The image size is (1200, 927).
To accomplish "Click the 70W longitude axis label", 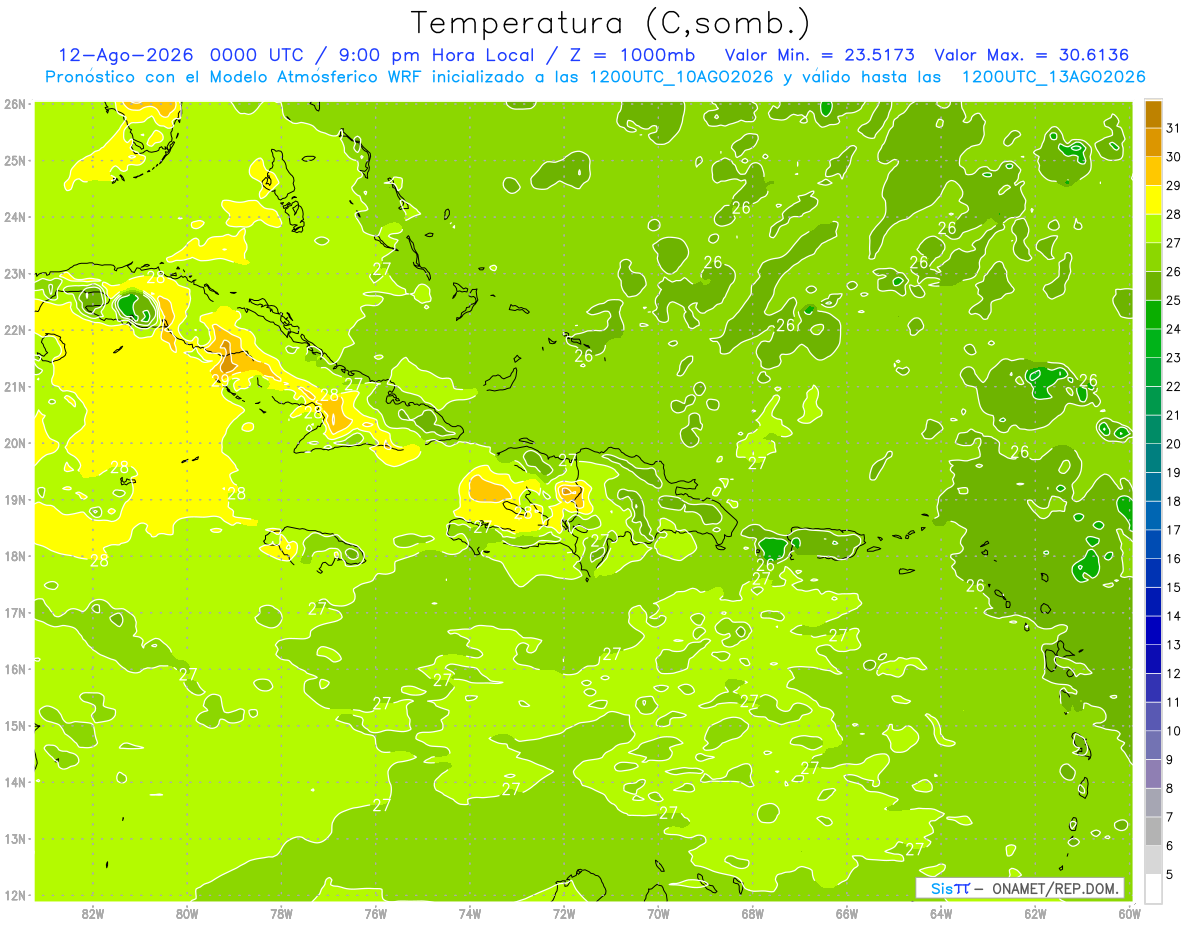I will coord(658,913).
